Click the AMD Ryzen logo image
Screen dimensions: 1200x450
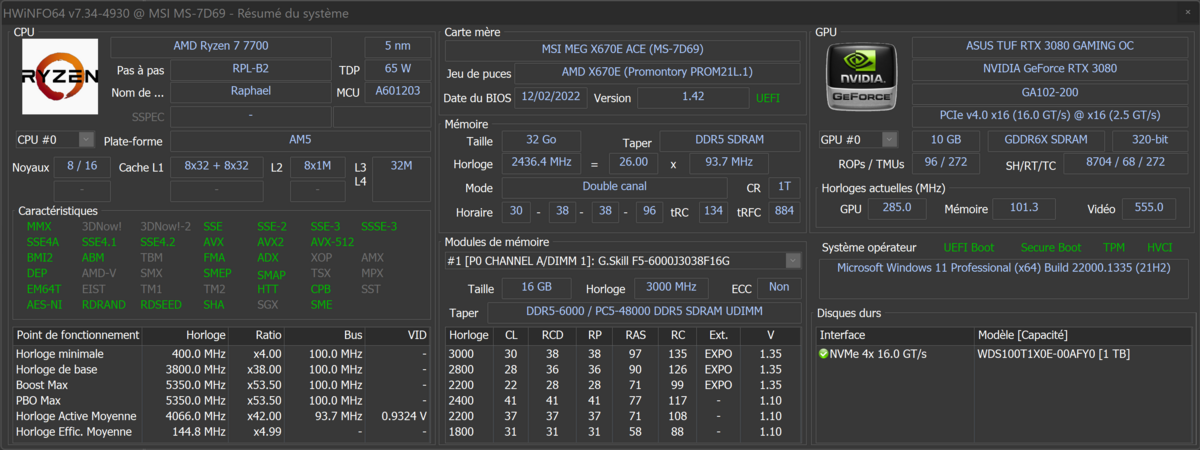60,76
